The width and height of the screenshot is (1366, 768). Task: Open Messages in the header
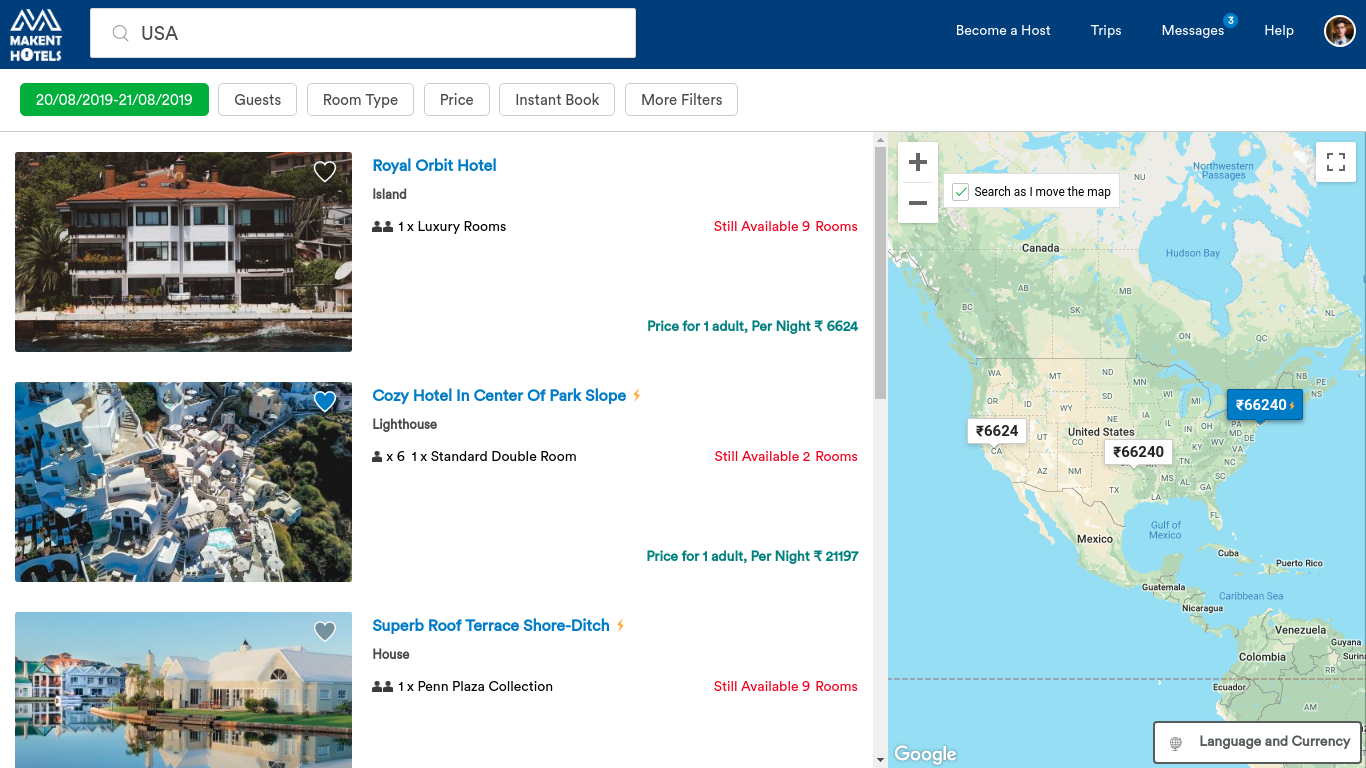click(1193, 31)
